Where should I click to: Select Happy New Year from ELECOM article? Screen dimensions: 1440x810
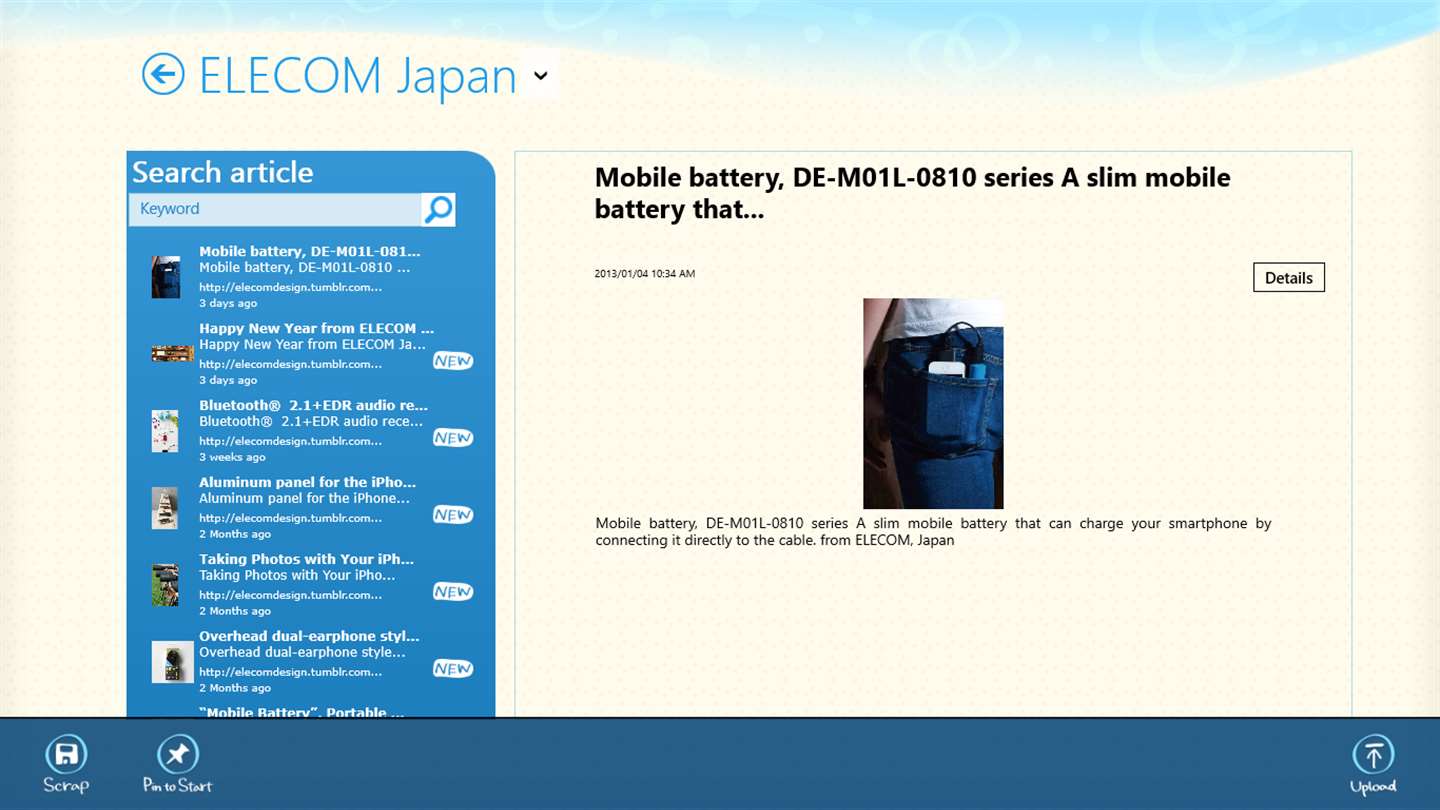coord(311,354)
